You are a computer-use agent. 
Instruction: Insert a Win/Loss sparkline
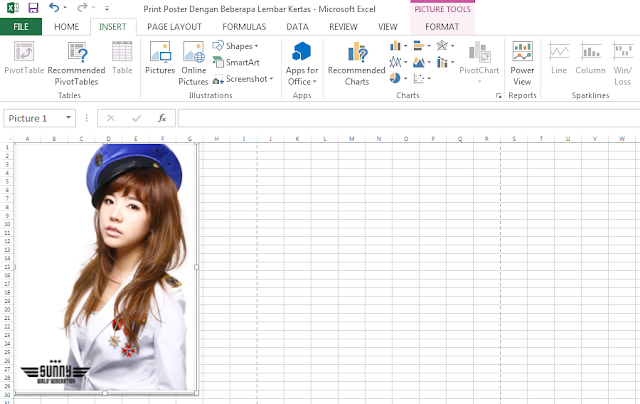tap(622, 64)
